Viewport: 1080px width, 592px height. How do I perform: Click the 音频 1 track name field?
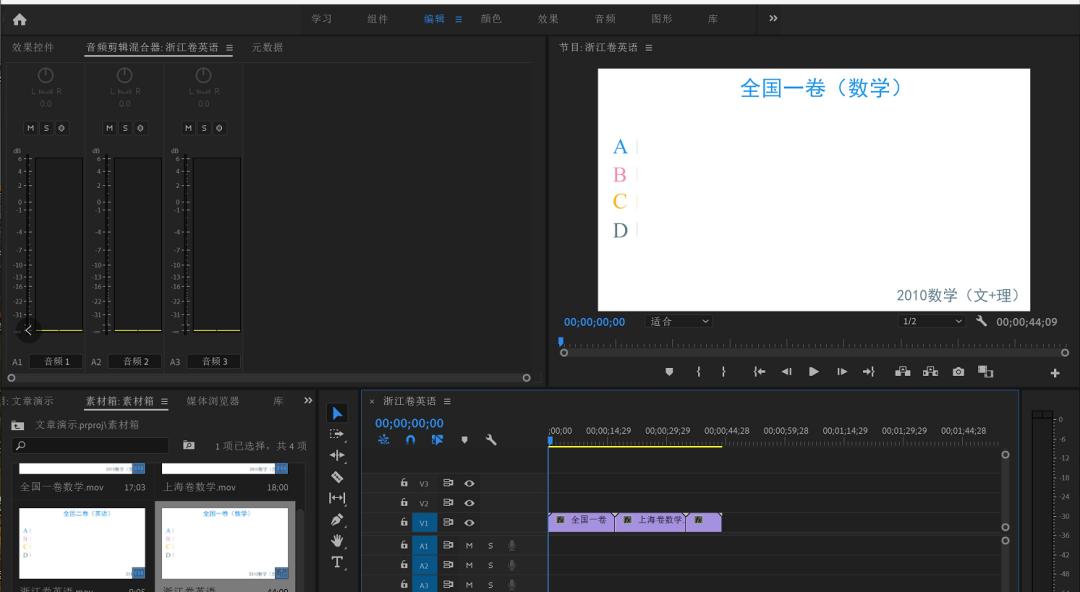click(54, 361)
